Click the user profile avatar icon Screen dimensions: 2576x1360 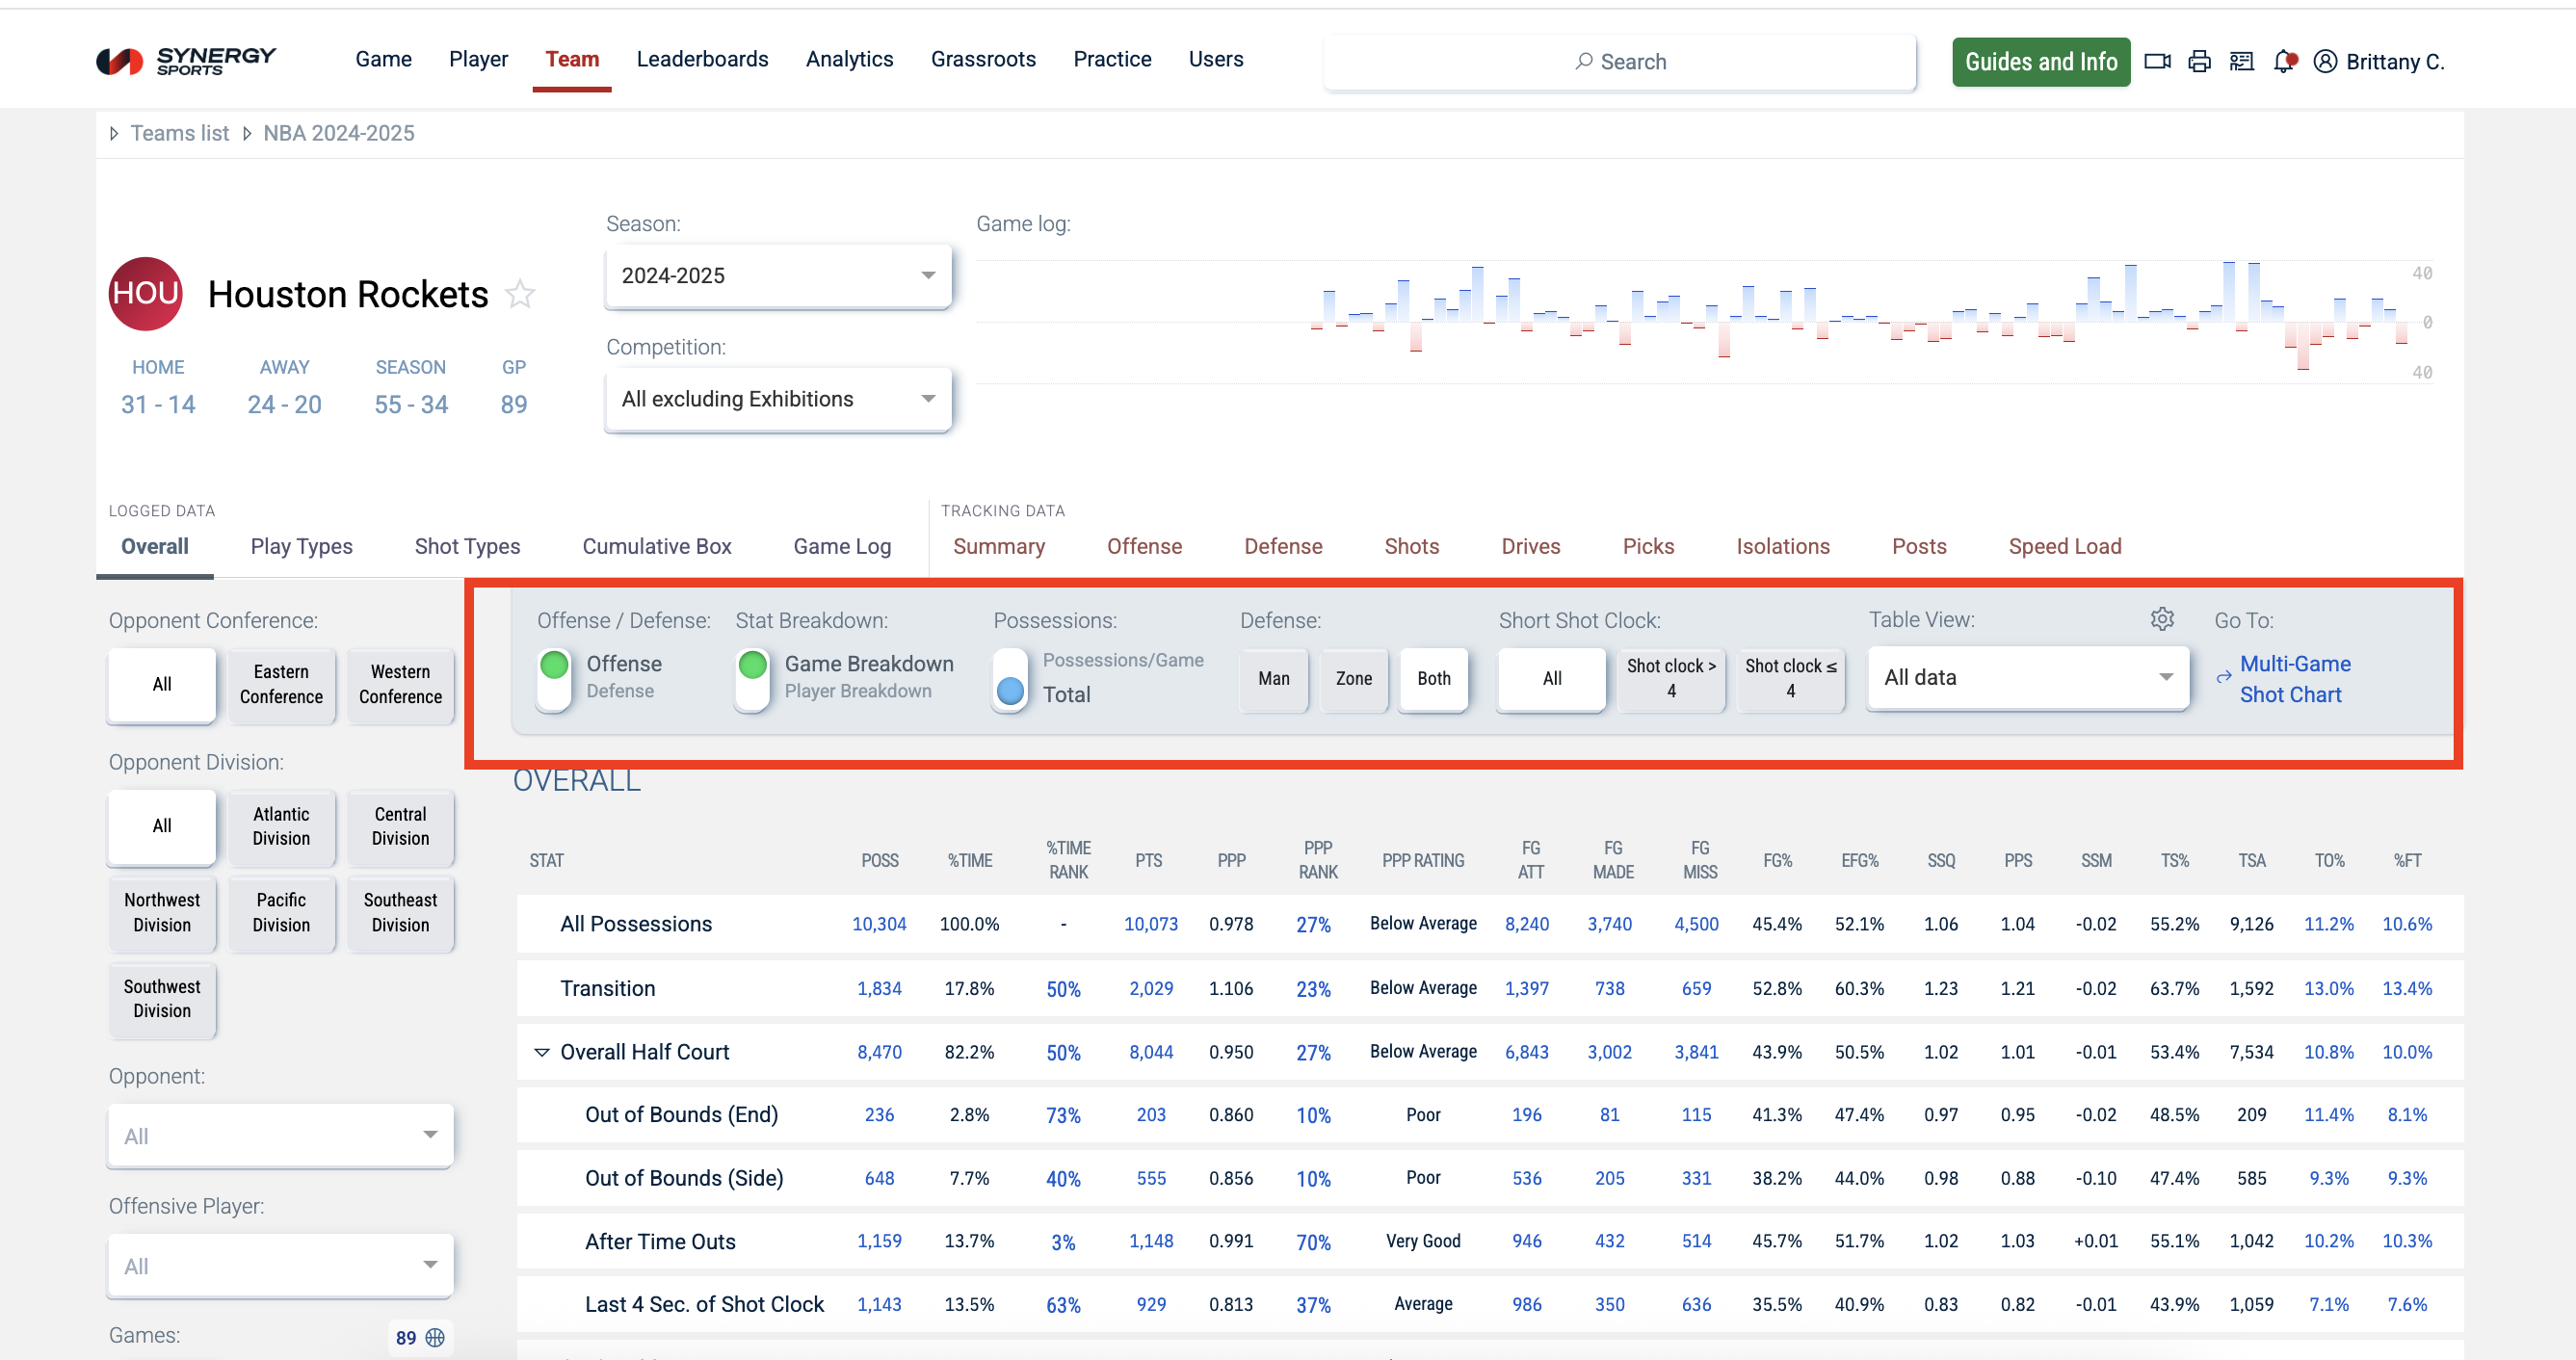2325,62
